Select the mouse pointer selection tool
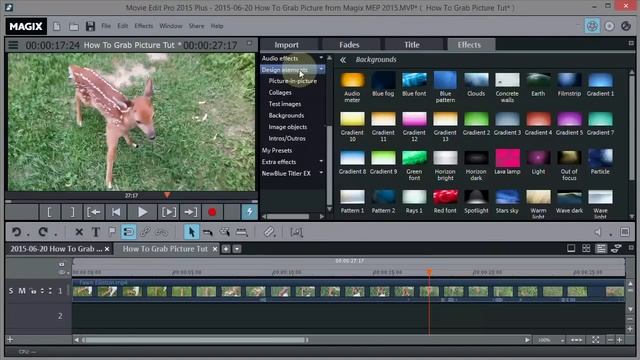 click(191, 232)
